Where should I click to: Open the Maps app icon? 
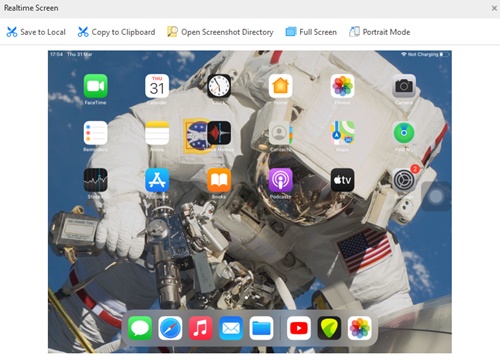click(342, 133)
